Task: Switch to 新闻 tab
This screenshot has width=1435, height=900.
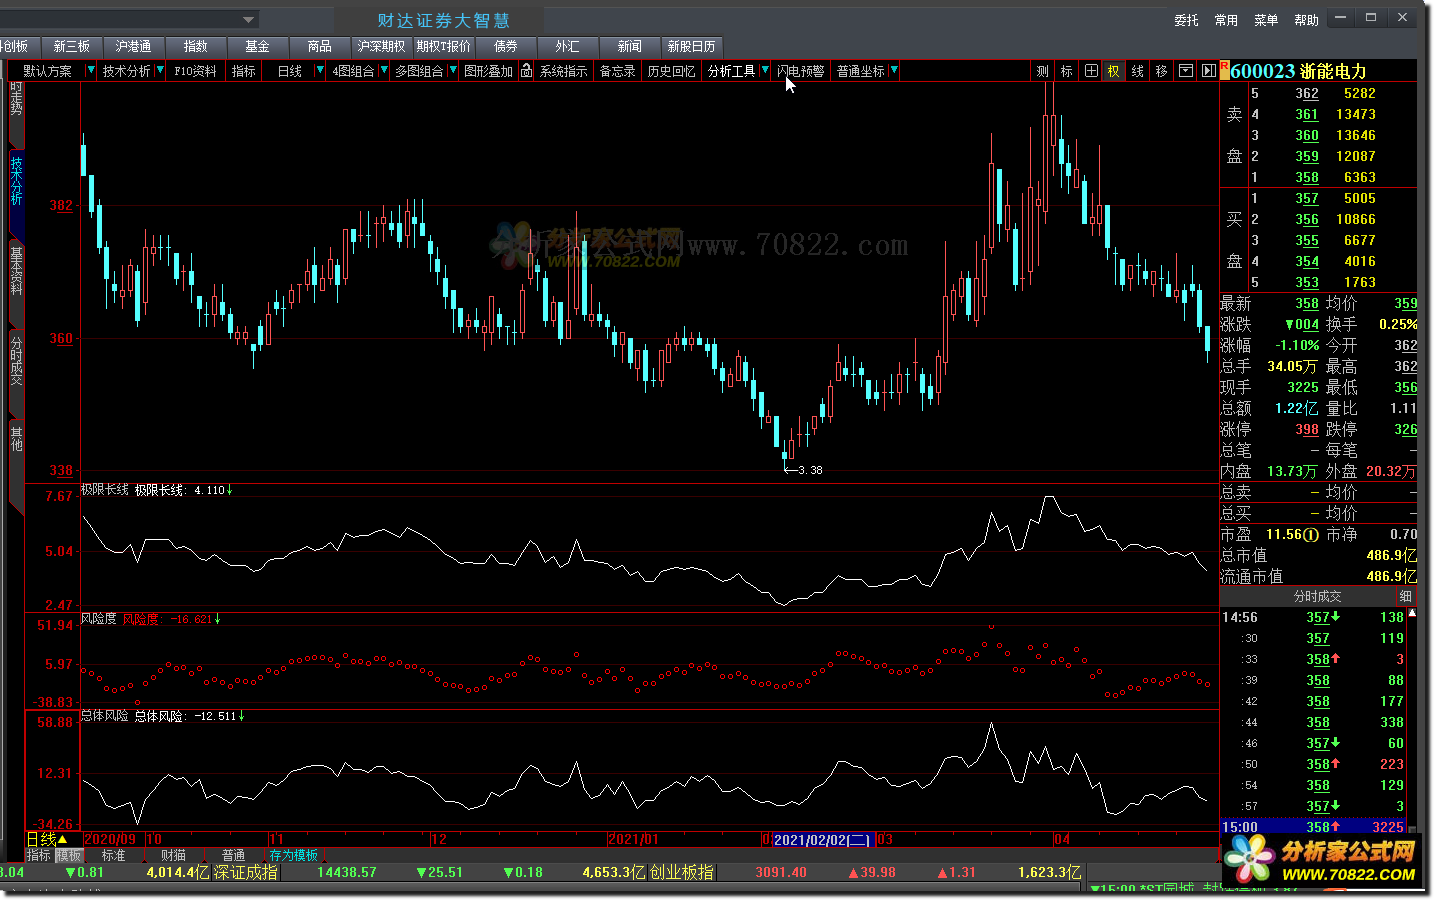Action: click(629, 47)
